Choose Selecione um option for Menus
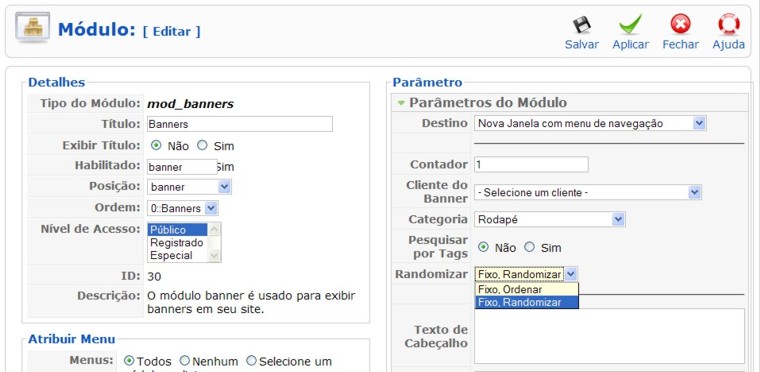 [x=251, y=361]
